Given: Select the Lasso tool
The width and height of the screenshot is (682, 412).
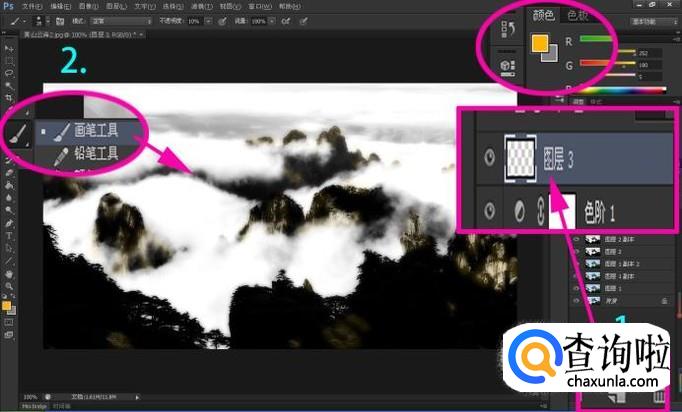Looking at the screenshot, I should point(9,73).
